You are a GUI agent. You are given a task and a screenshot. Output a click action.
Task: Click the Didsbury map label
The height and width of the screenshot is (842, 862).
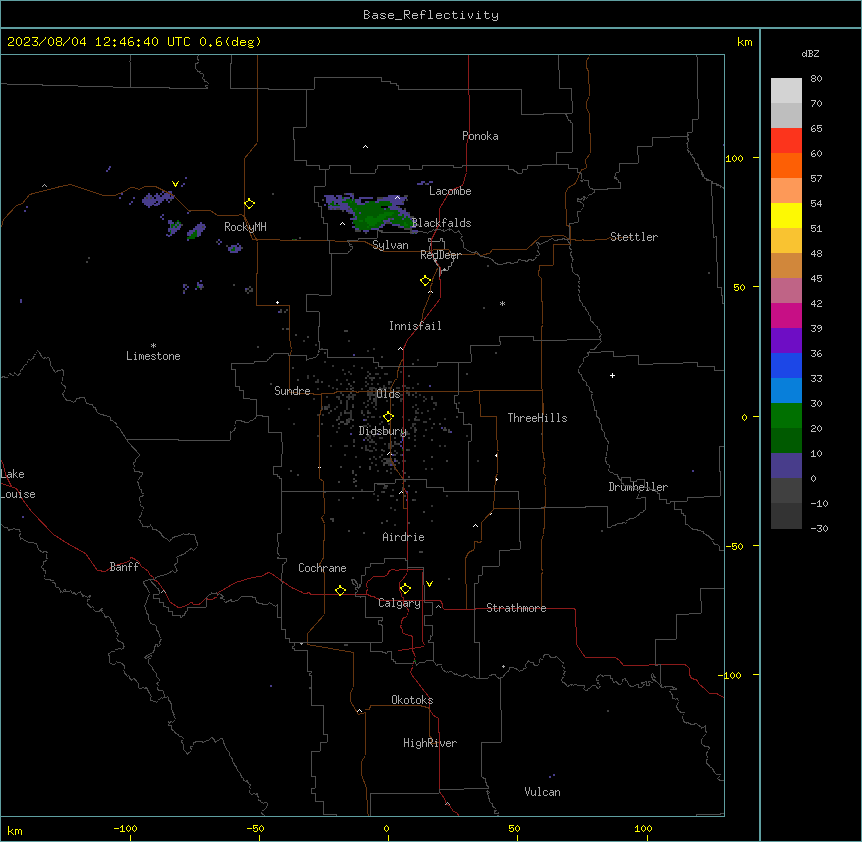coord(383,431)
